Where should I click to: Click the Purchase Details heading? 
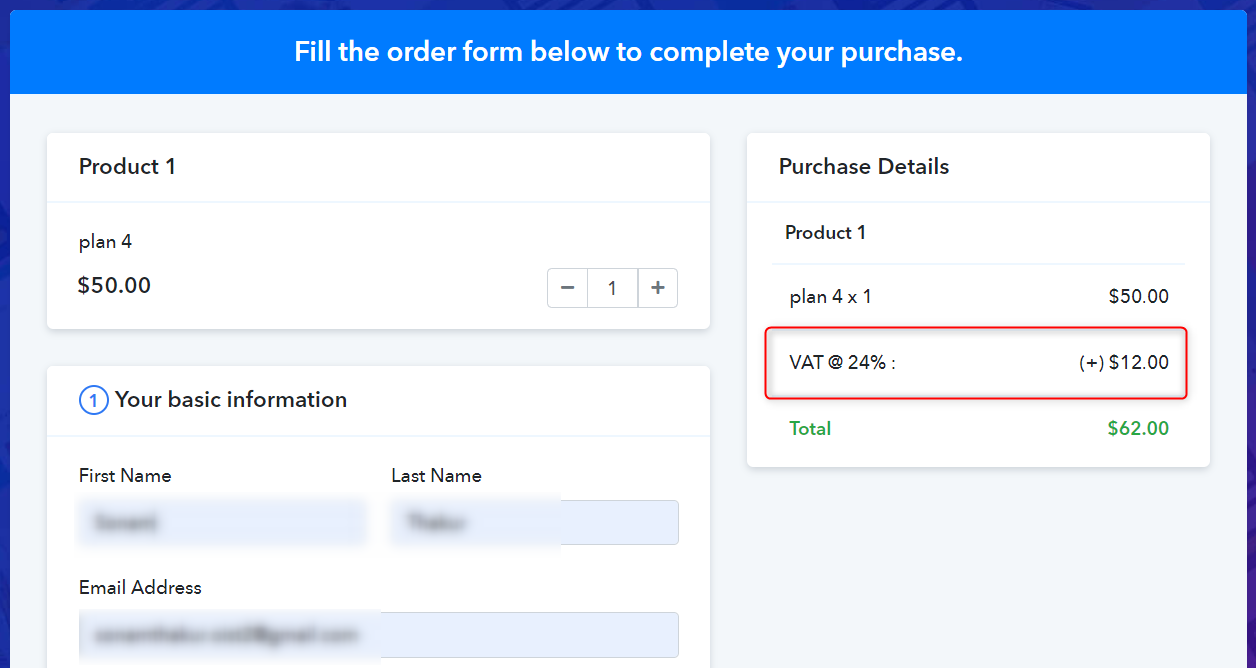864,167
